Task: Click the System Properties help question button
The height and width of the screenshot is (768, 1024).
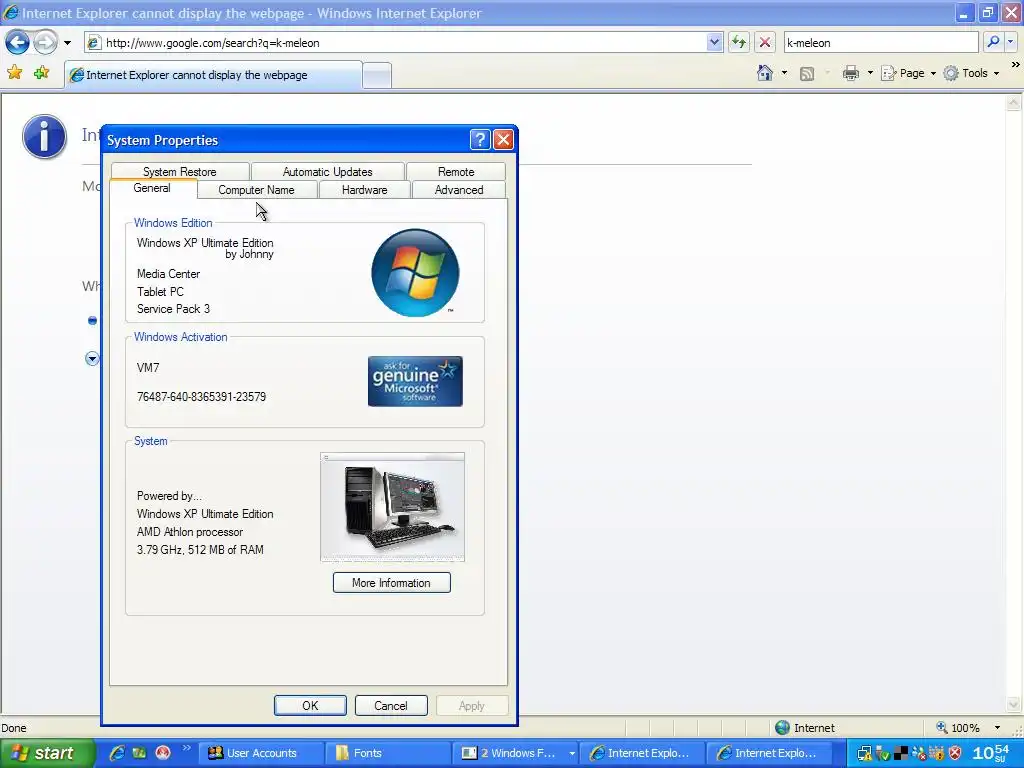Action: (x=479, y=139)
